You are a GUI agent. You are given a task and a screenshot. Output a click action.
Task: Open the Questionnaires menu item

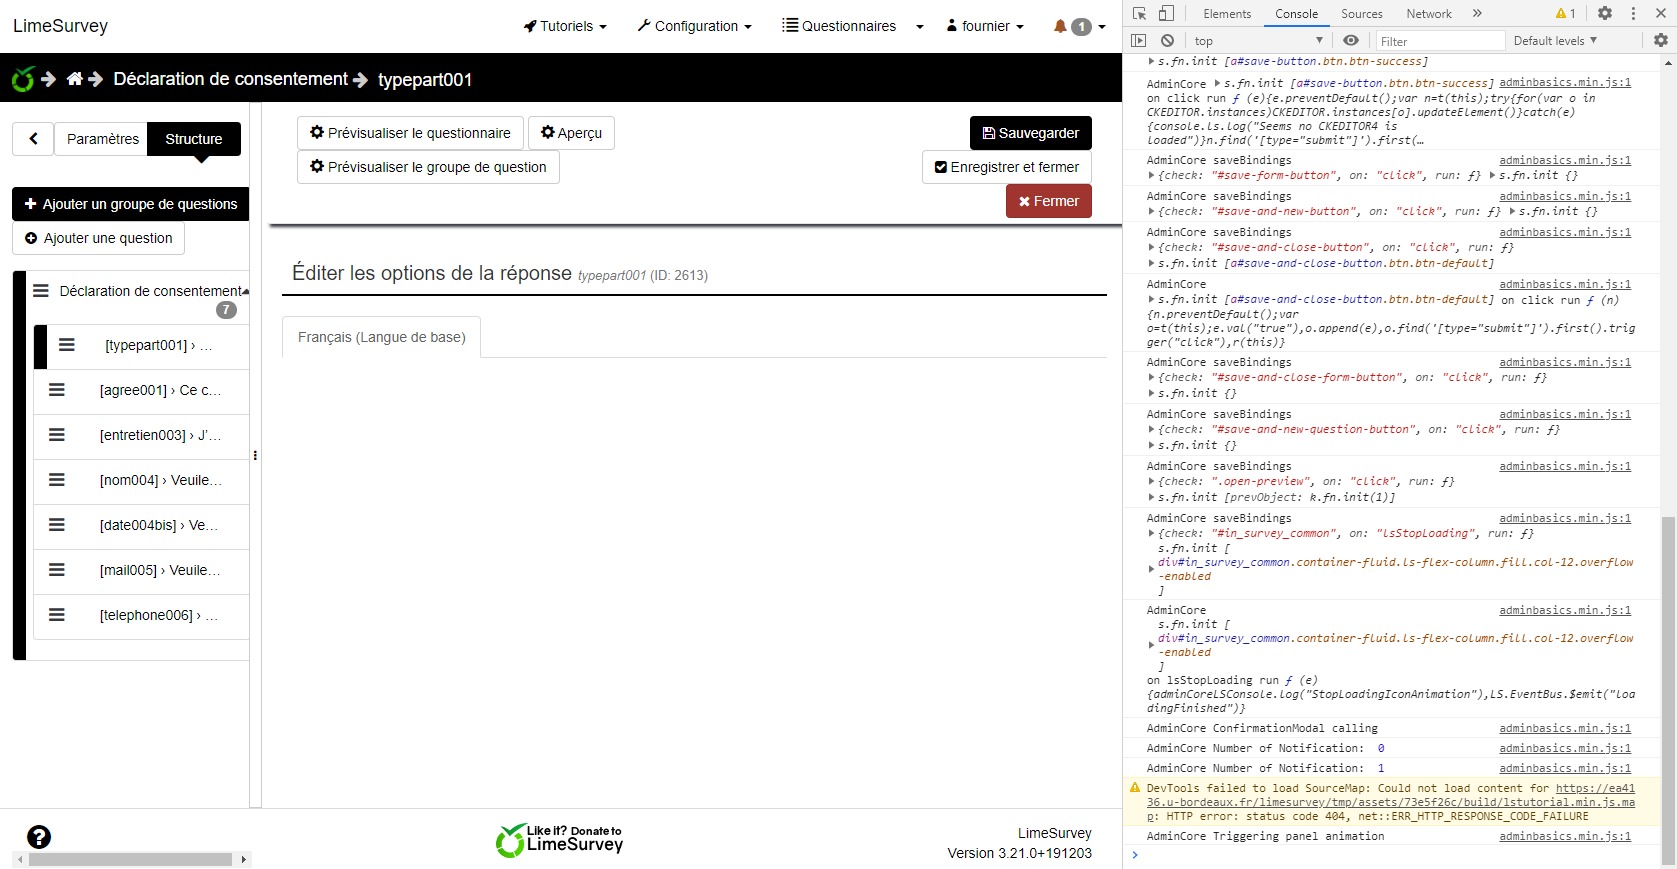tap(839, 26)
